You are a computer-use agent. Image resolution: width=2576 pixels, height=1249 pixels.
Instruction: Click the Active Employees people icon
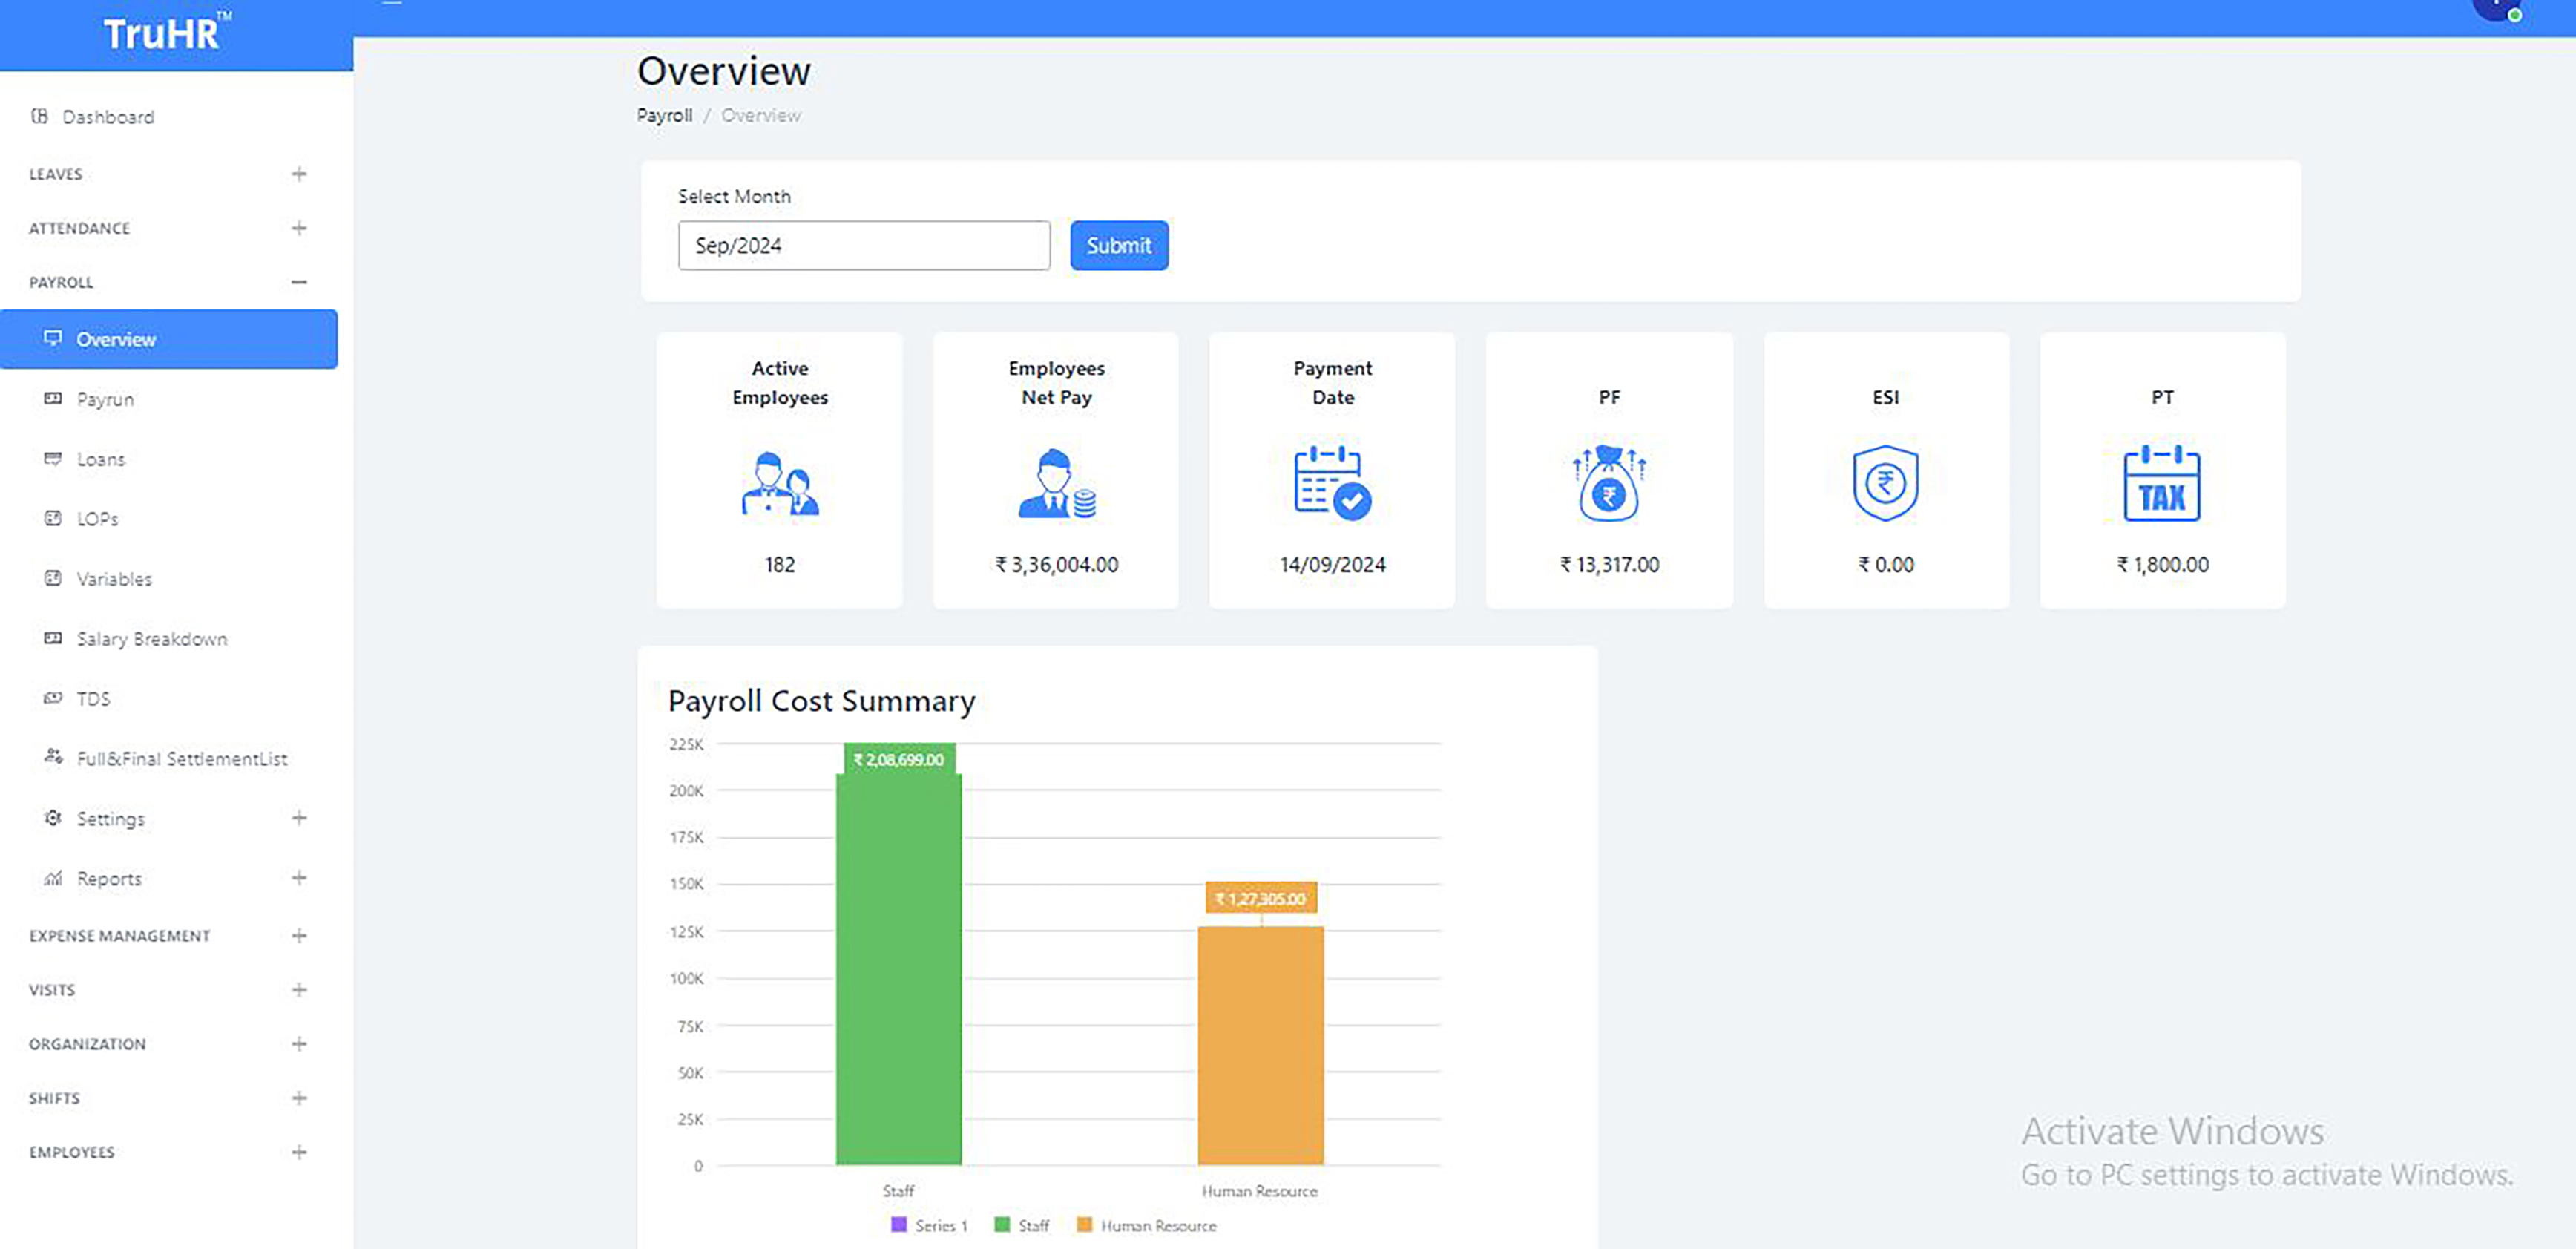(x=780, y=483)
